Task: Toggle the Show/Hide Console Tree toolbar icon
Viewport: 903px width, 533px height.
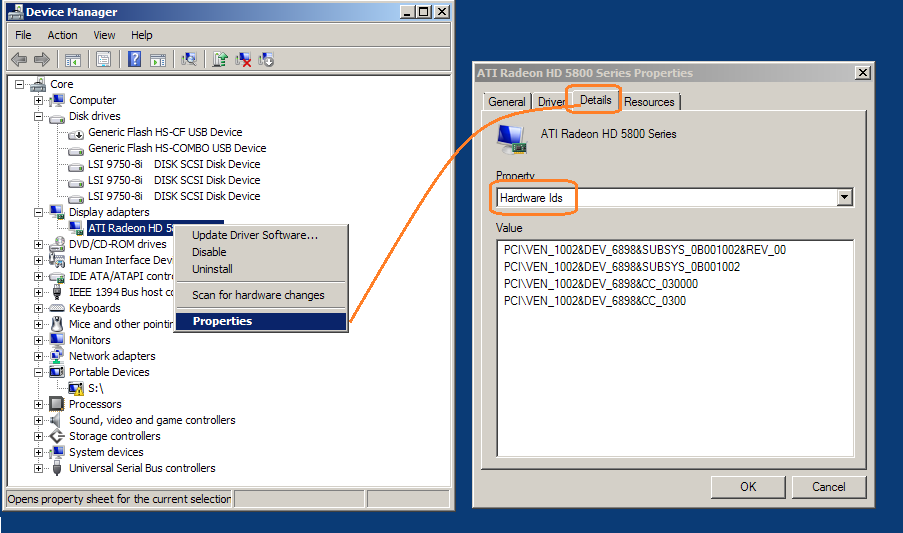Action: [x=73, y=59]
